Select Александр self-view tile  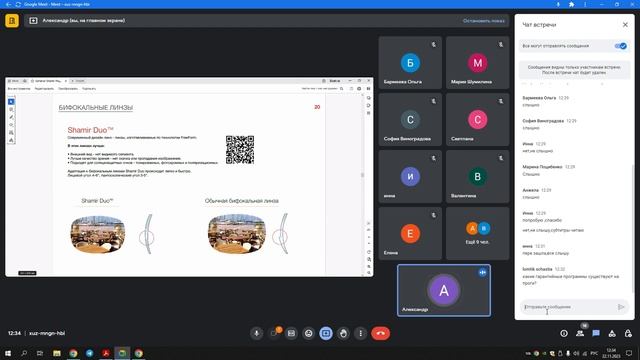coord(444,290)
